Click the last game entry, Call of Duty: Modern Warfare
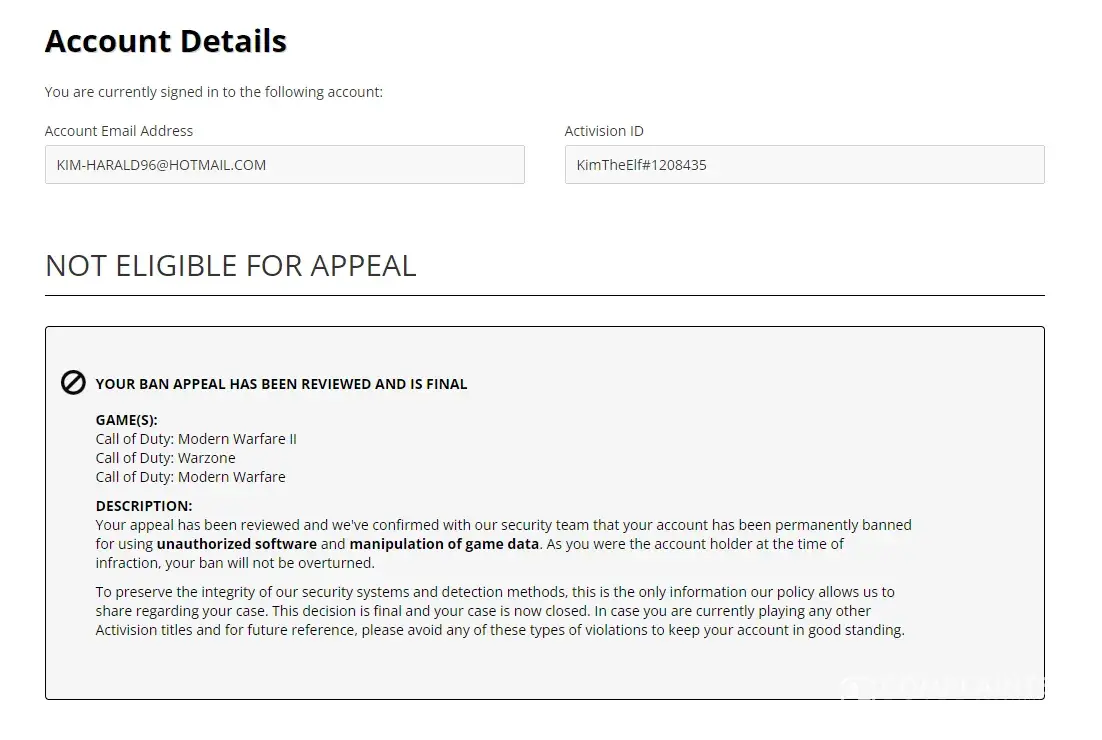 (x=190, y=477)
